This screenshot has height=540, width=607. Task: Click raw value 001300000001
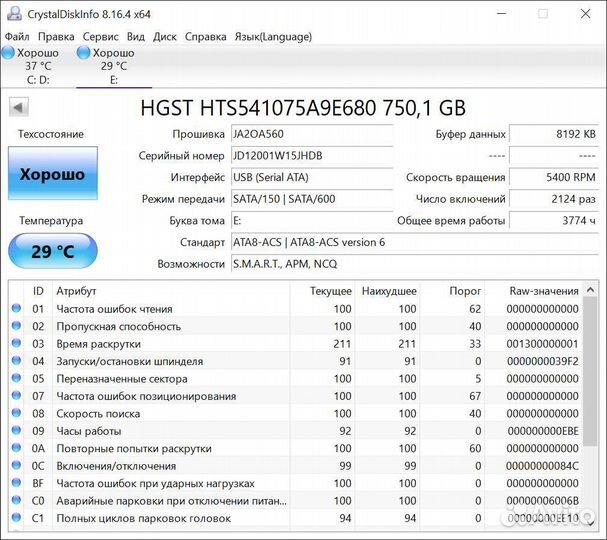point(543,344)
